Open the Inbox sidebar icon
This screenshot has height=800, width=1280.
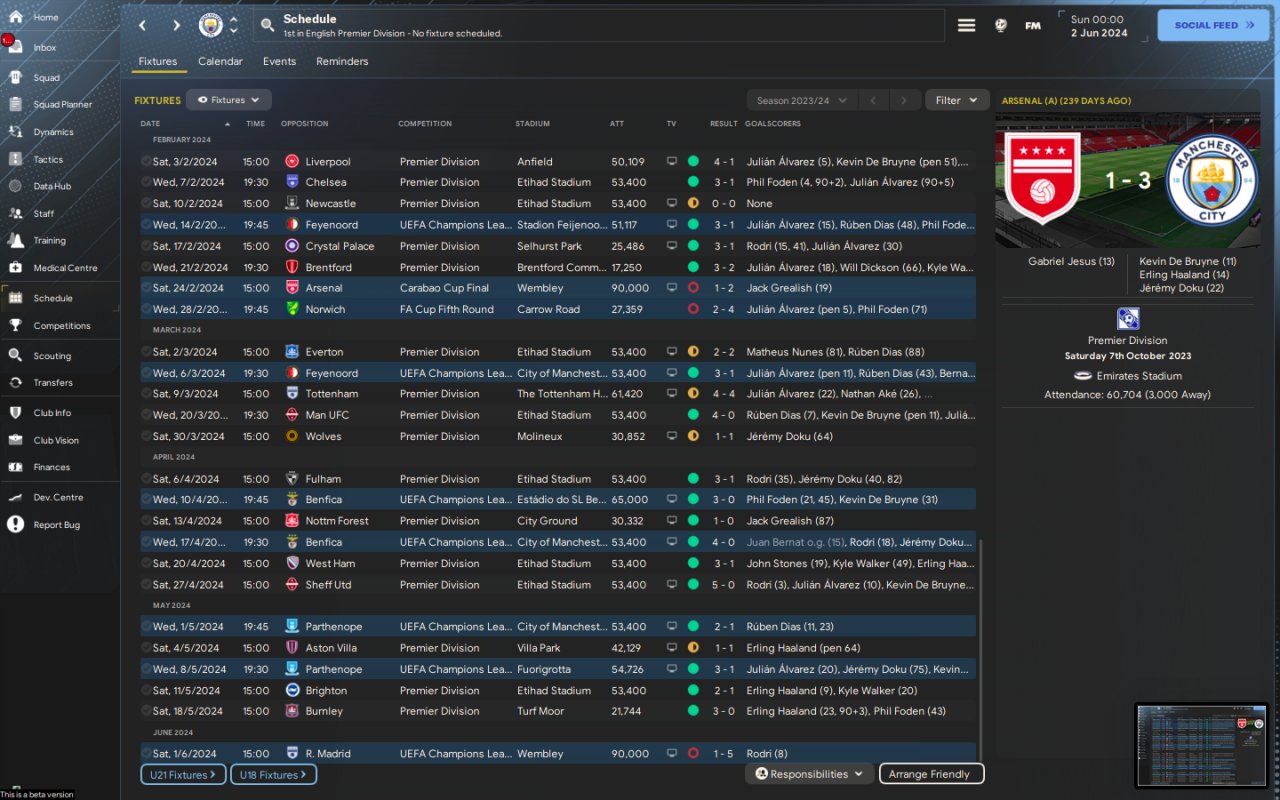15,47
